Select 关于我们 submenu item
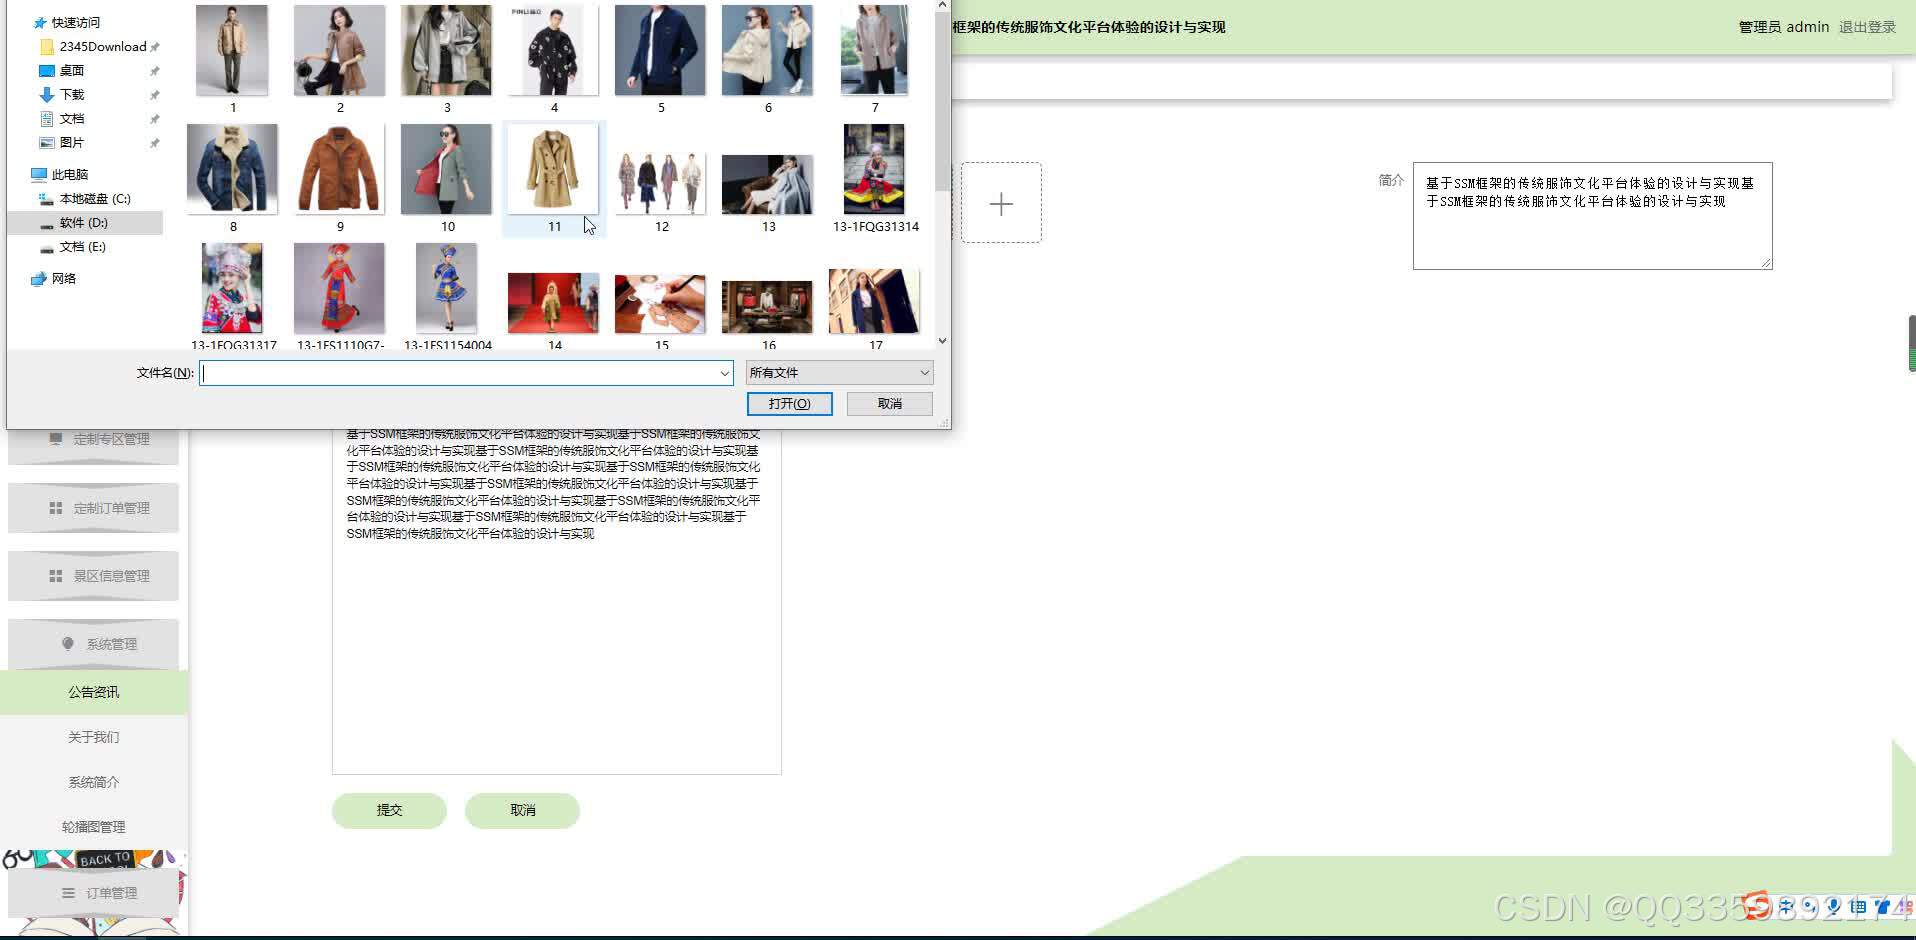Image resolution: width=1916 pixels, height=940 pixels. 94,737
